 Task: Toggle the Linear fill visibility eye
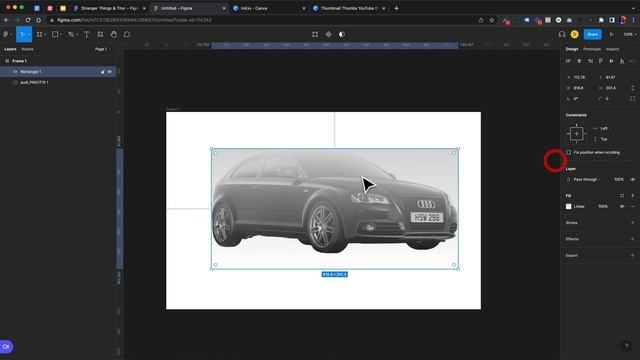[622, 207]
